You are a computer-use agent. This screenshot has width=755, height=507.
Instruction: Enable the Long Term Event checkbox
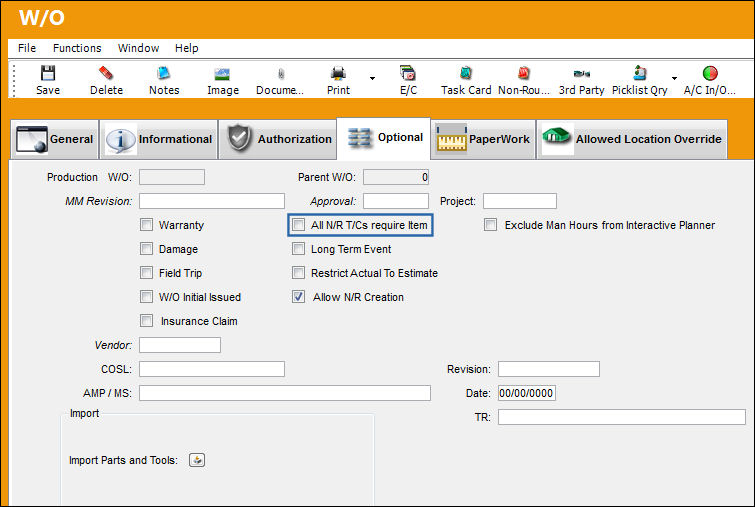[299, 248]
